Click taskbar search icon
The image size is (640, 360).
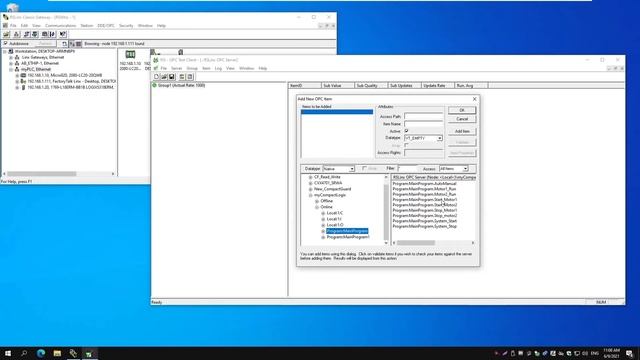[x=24, y=353]
